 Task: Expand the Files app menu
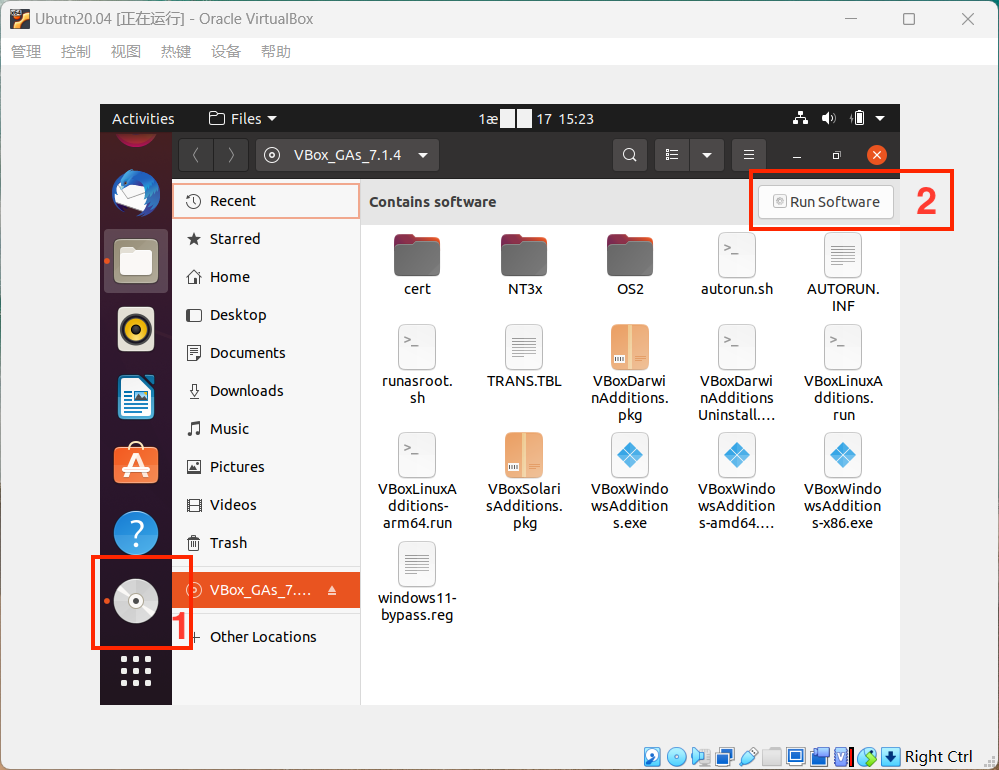[x=243, y=118]
